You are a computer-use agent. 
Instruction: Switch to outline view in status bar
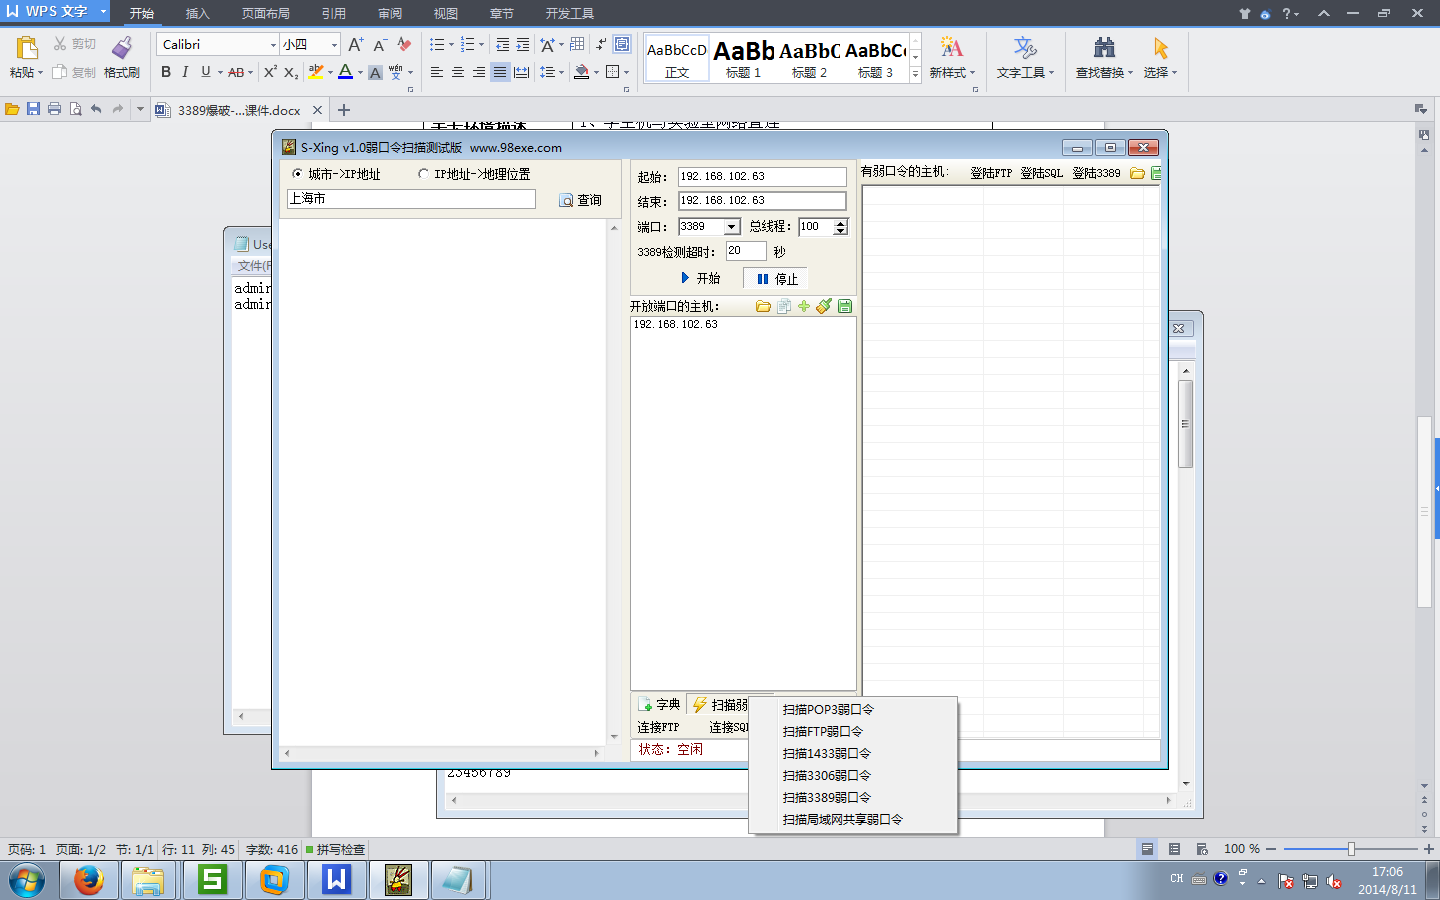point(1174,849)
